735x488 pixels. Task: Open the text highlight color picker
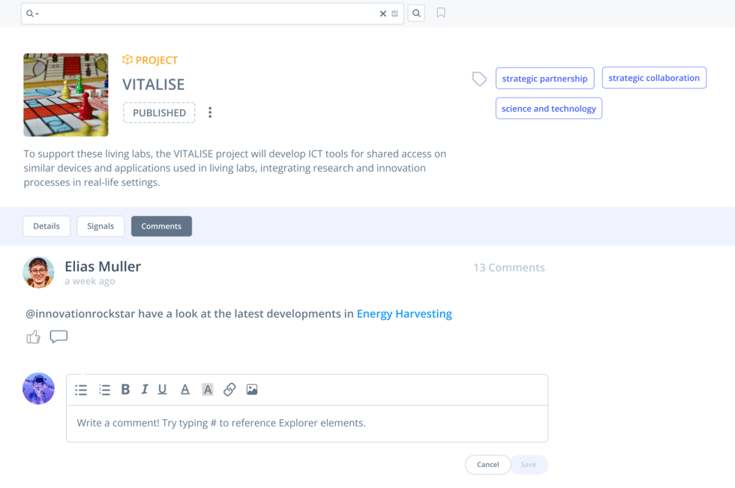pyautogui.click(x=207, y=390)
